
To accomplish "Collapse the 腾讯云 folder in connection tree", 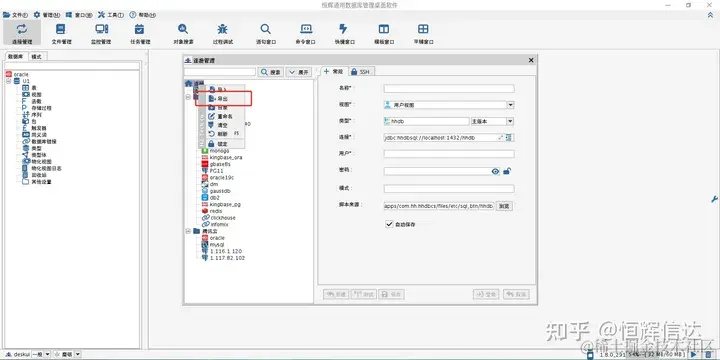I will point(188,231).
